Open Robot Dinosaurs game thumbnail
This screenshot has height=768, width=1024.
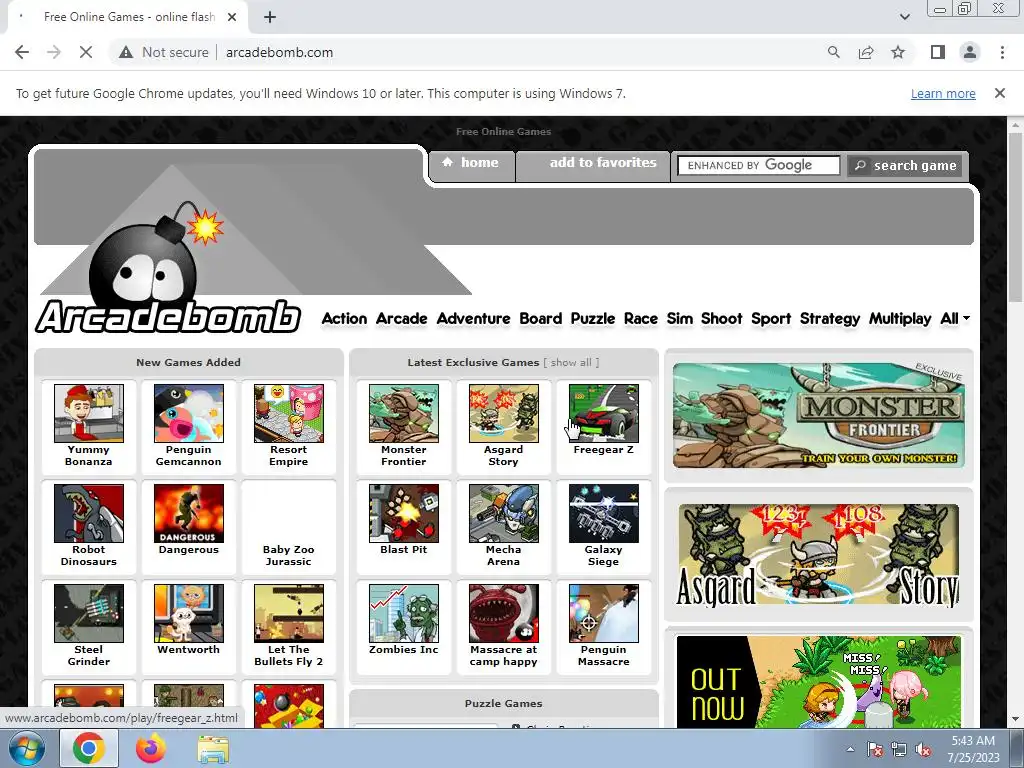click(x=89, y=513)
